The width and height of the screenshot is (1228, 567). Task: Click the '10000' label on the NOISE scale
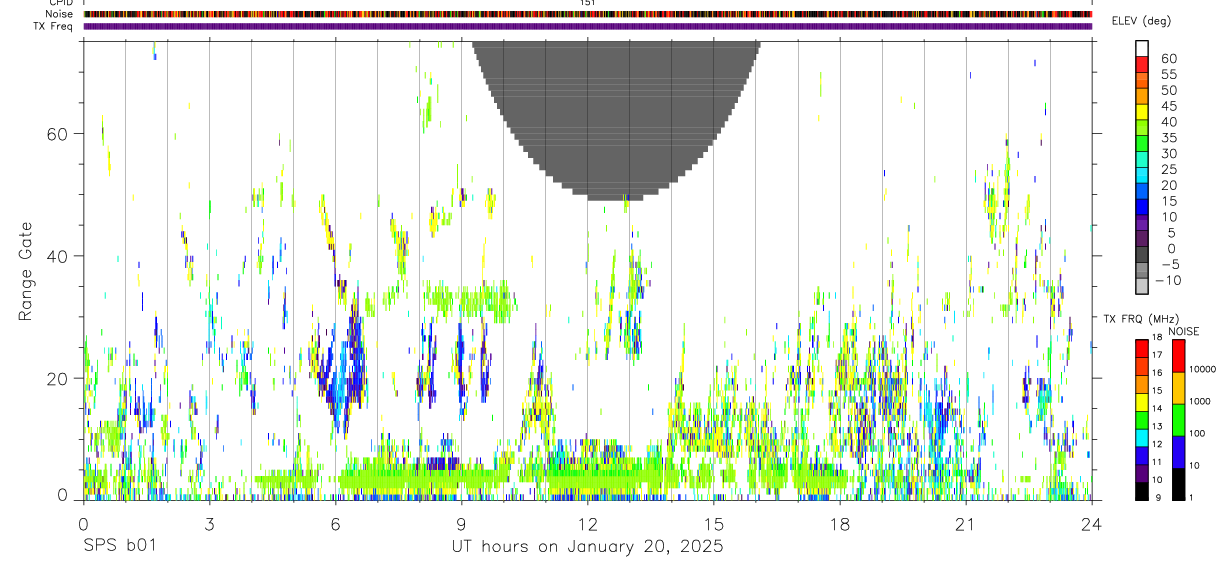[x=1203, y=369]
